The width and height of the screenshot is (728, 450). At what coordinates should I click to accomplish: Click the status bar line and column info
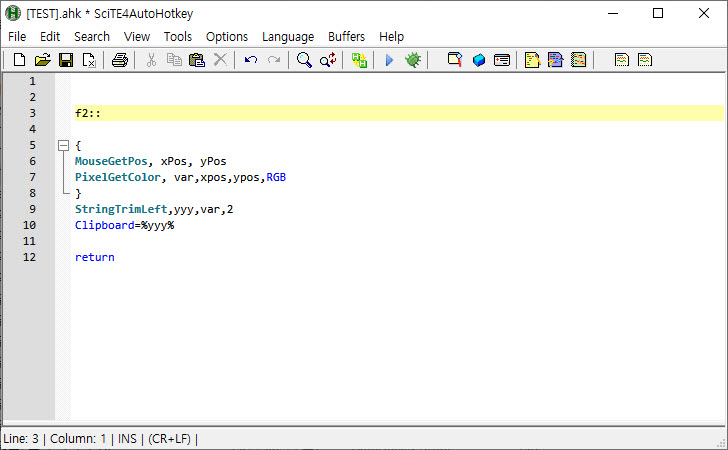coord(55,439)
